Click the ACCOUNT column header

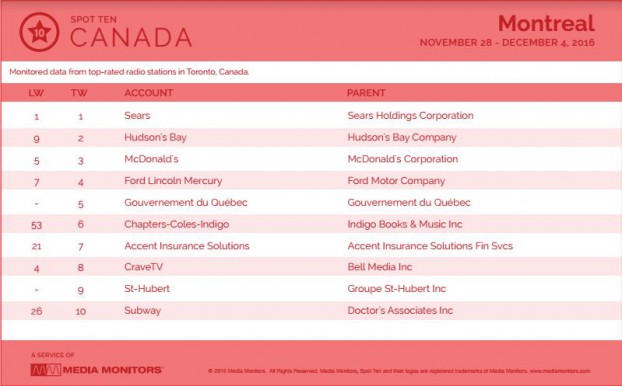pos(148,93)
